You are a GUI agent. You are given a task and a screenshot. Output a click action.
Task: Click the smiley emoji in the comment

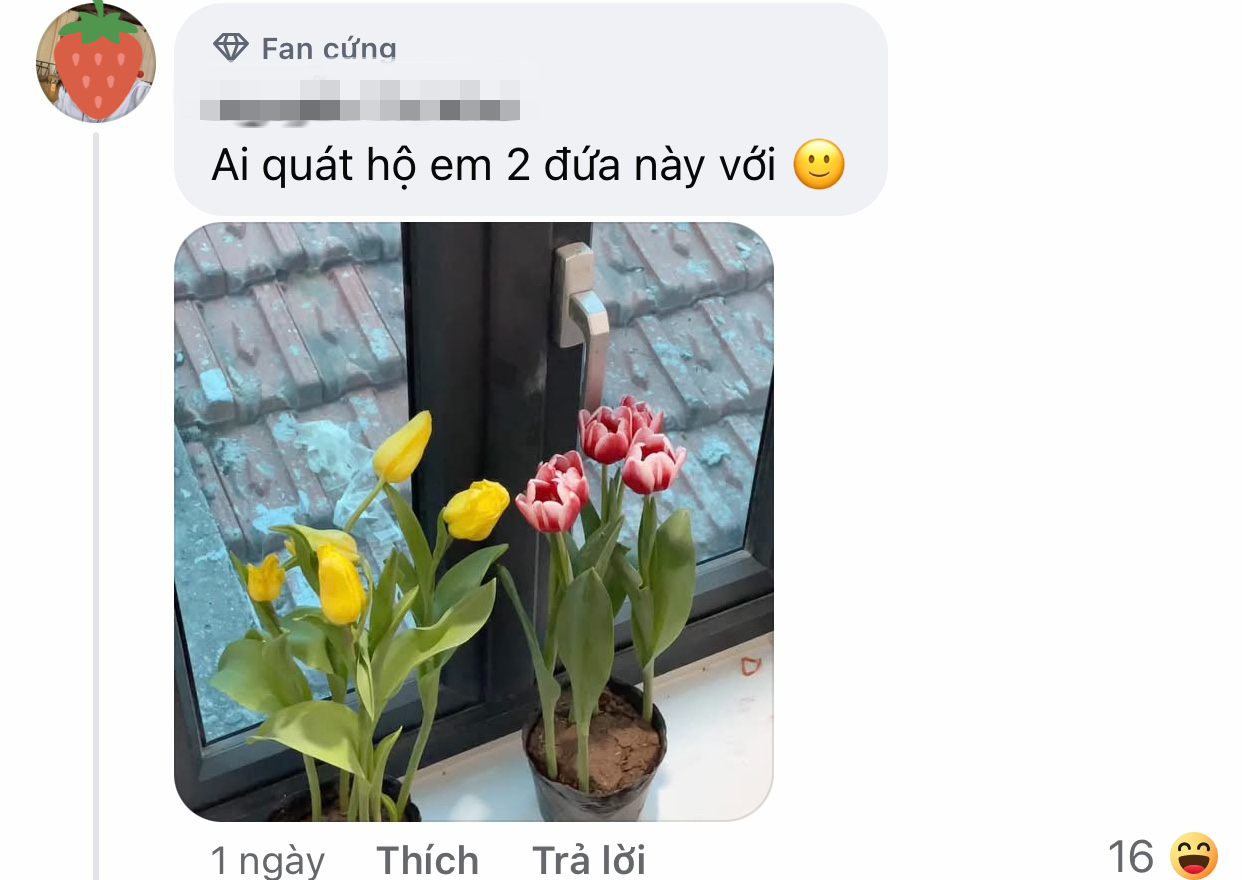click(819, 165)
